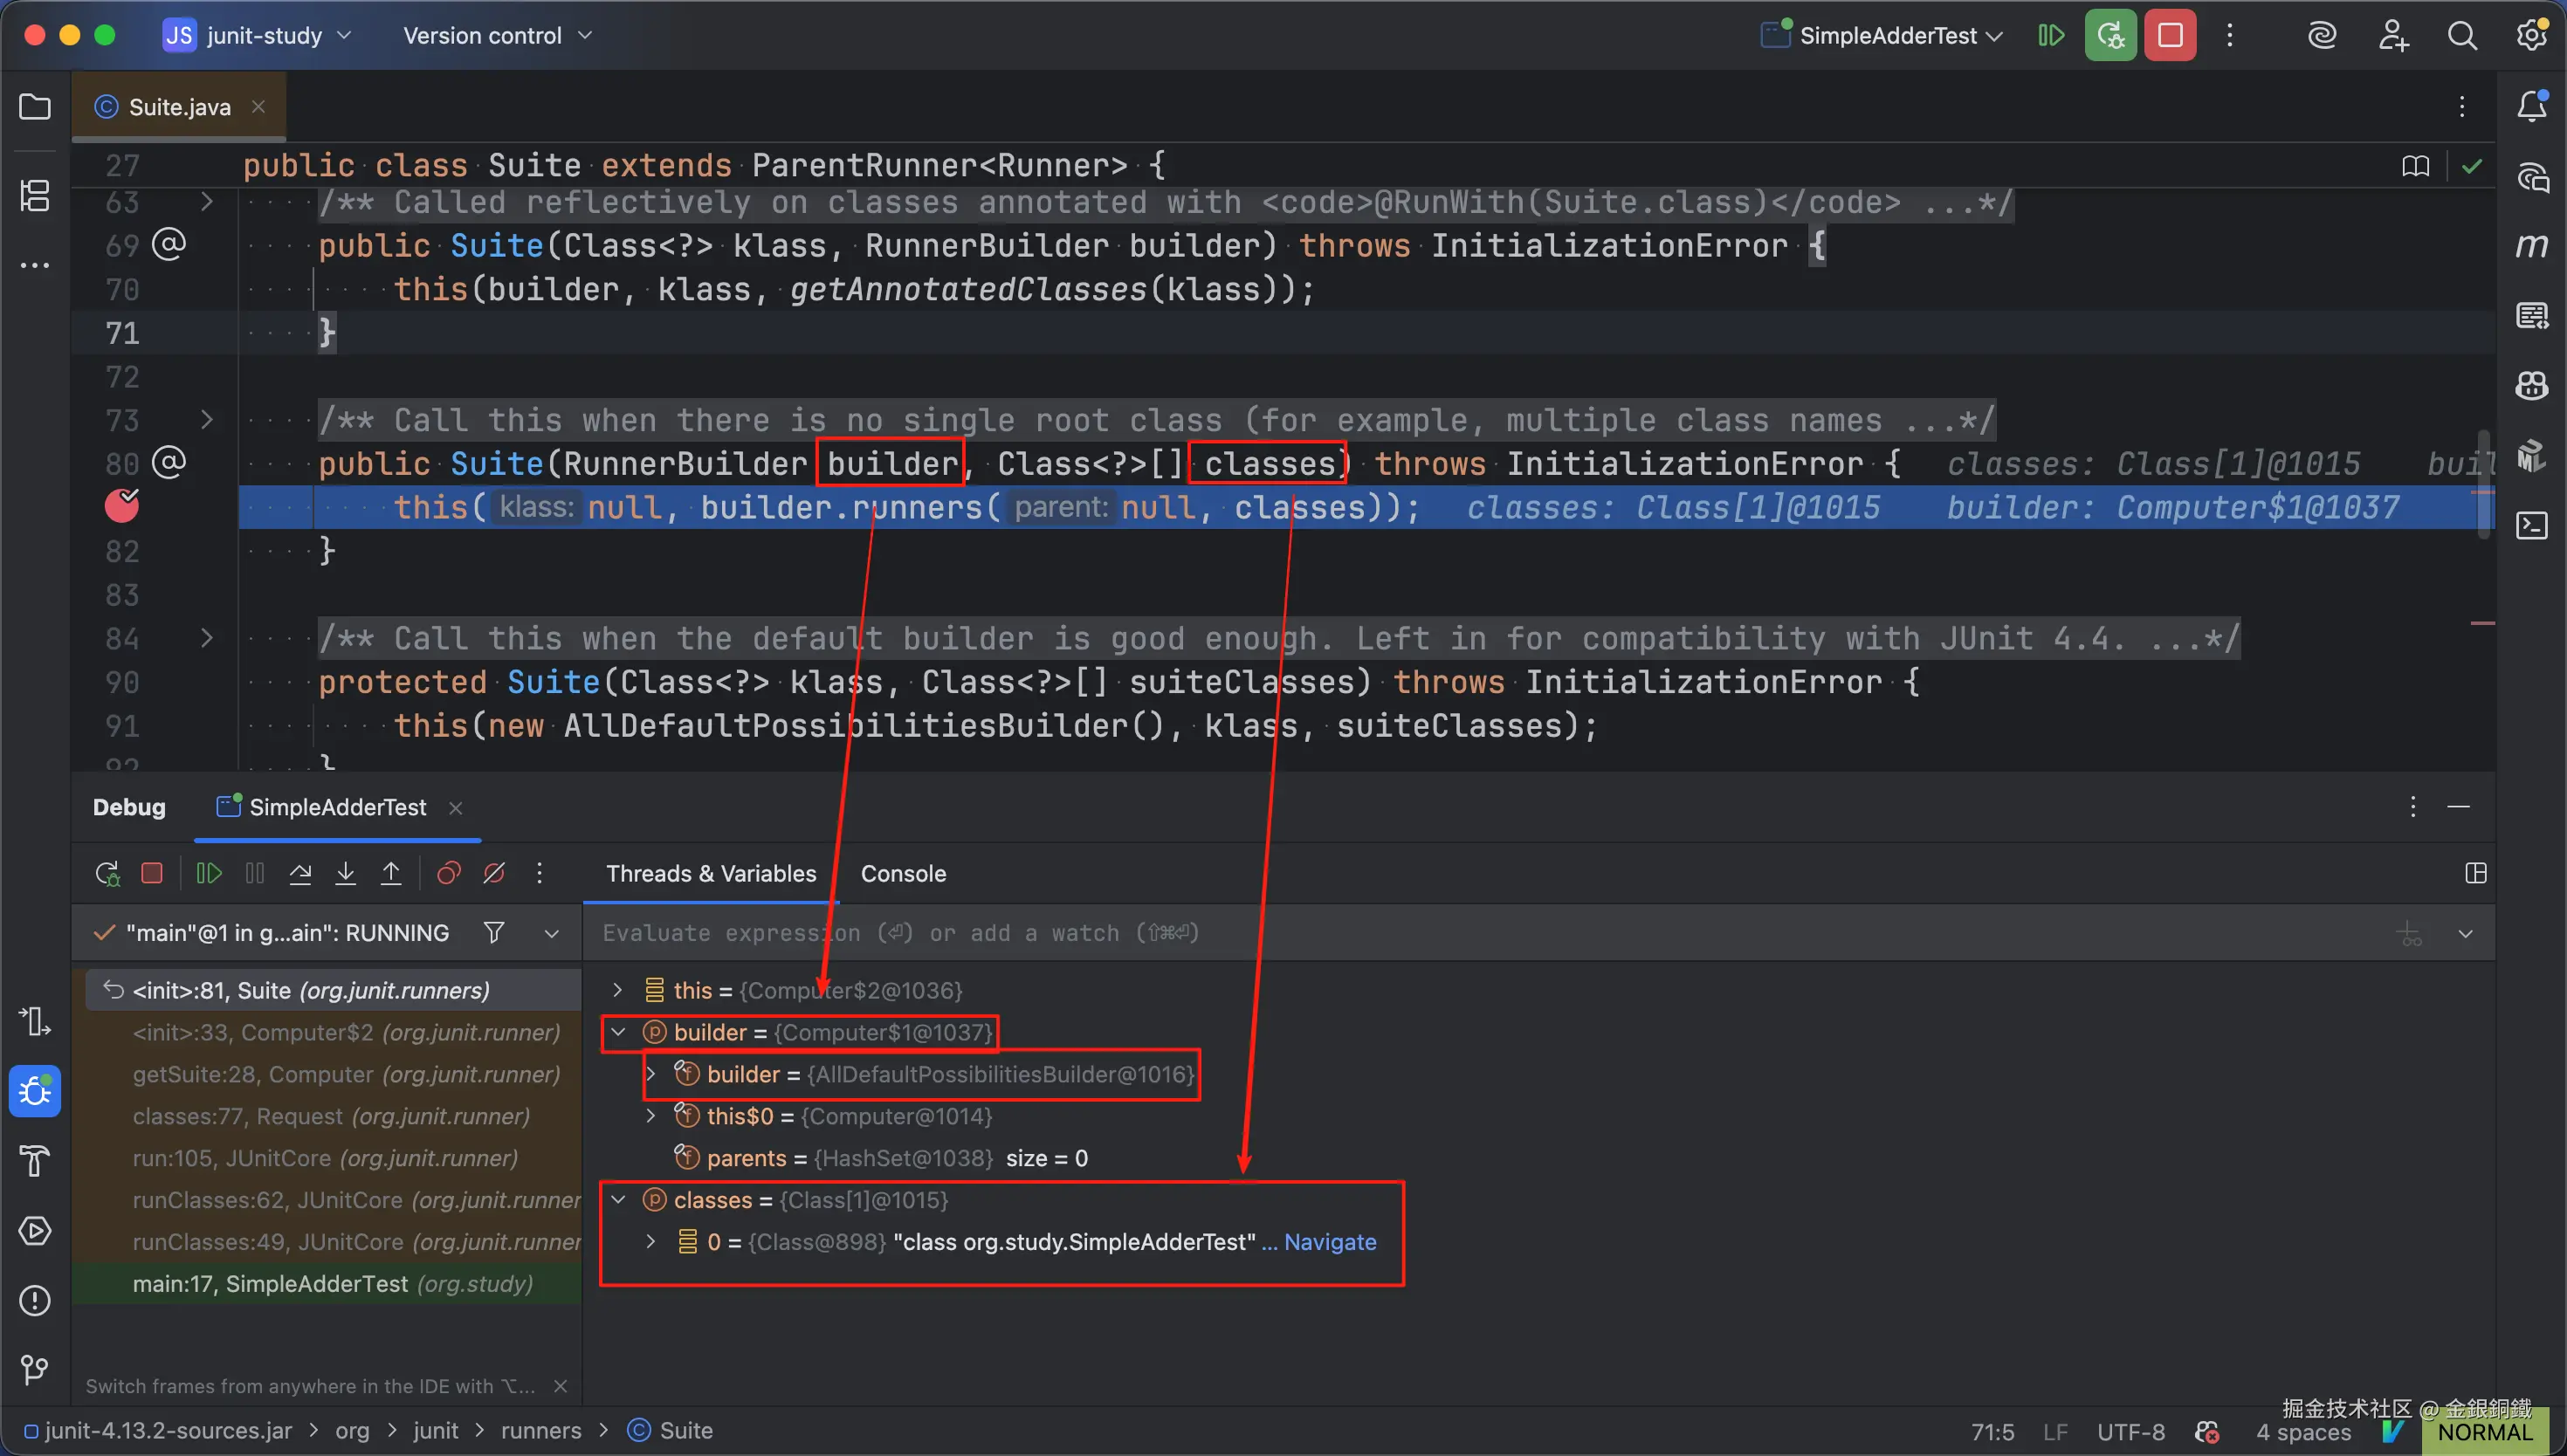Stop the debug session in toolbar
This screenshot has width=2567, height=1456.
[x=2170, y=36]
